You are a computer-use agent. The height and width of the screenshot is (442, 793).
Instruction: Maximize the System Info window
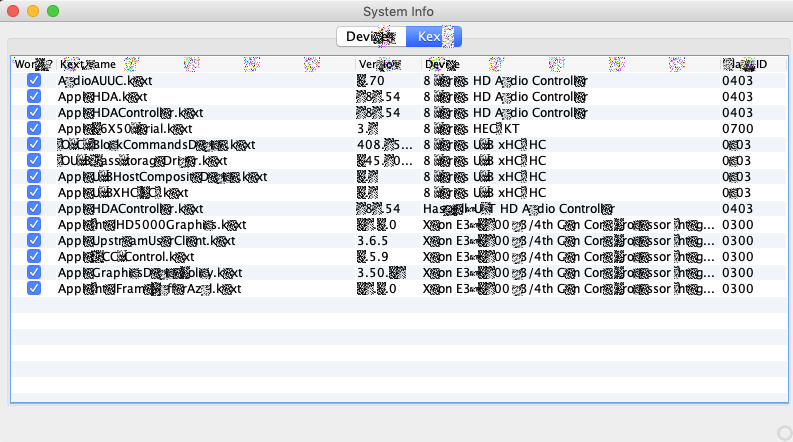coord(53,11)
